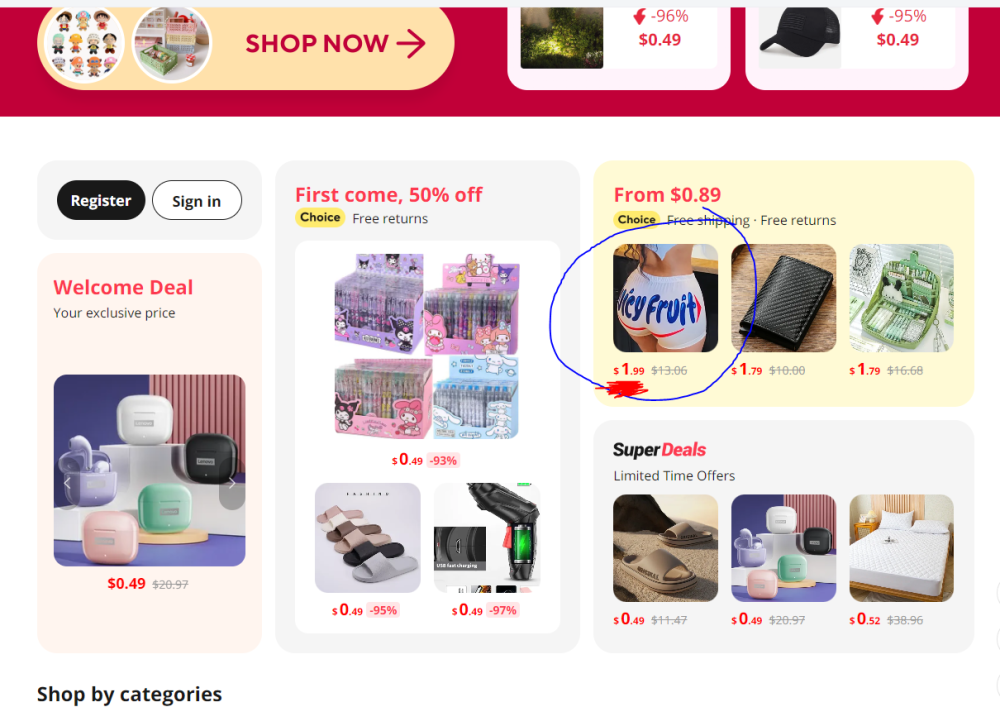1000x726 pixels.
Task: Open the green pencil case product
Action: [x=902, y=298]
